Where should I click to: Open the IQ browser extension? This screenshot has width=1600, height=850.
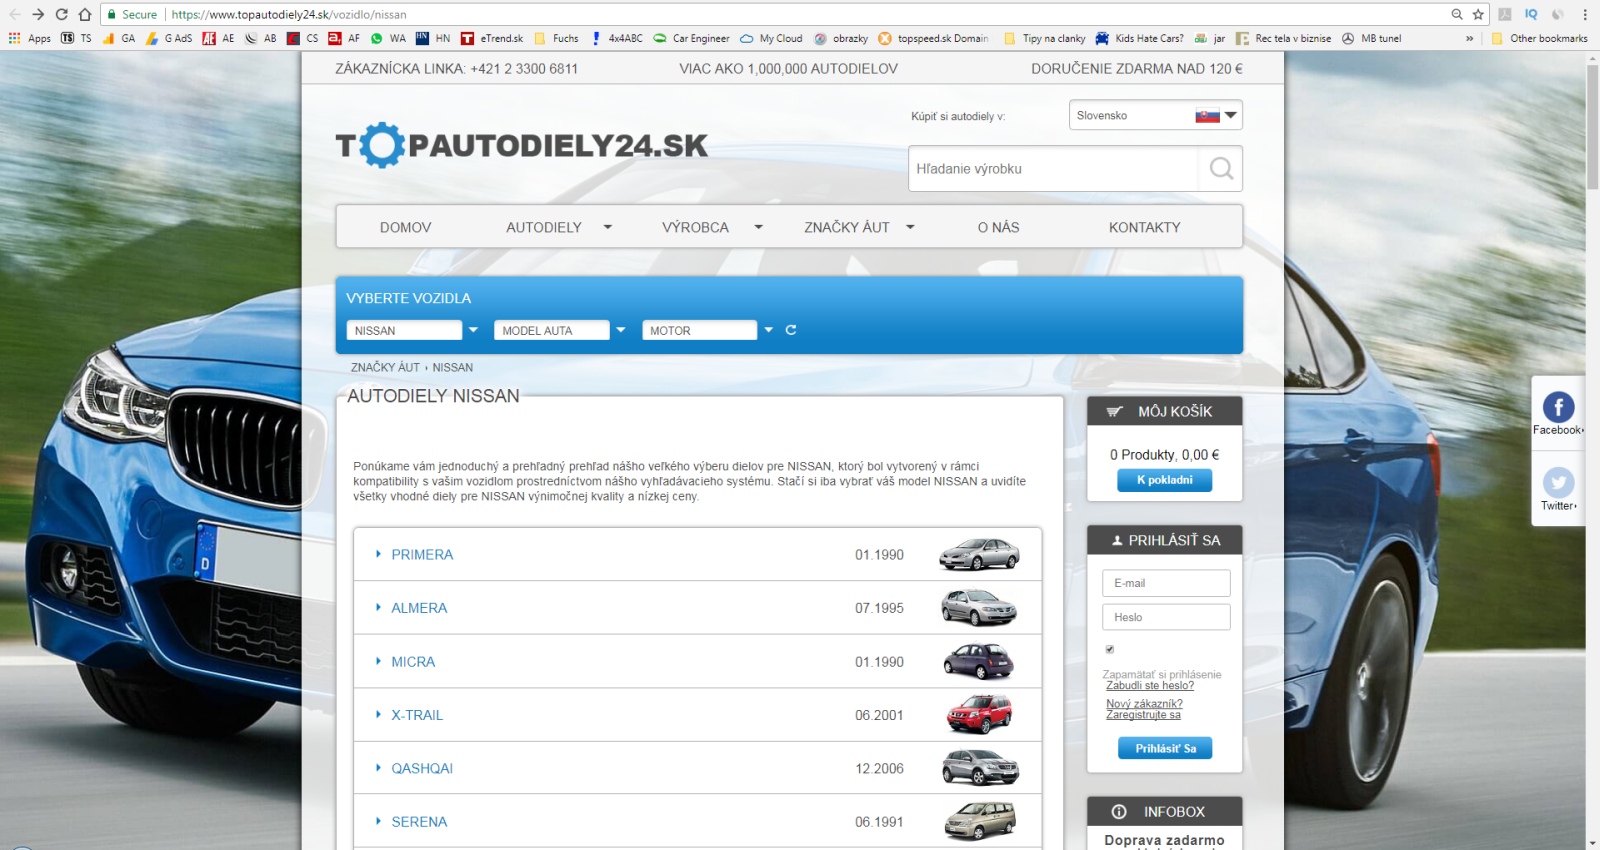pyautogui.click(x=1531, y=14)
